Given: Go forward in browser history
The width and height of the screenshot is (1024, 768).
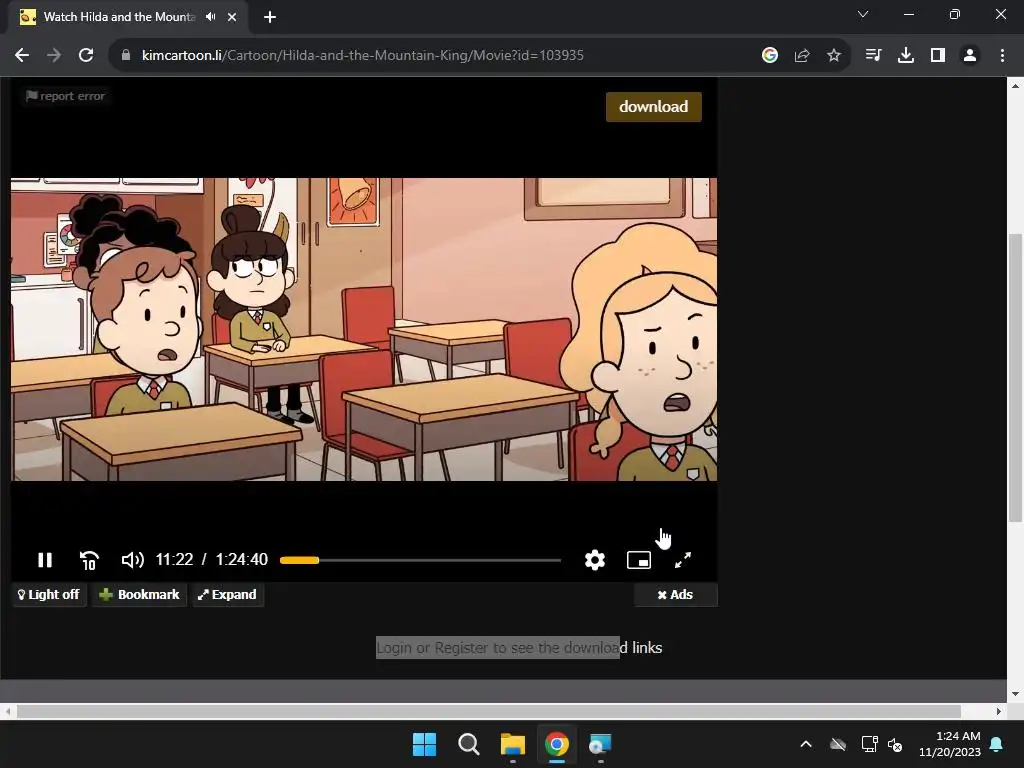Looking at the screenshot, I should click(54, 55).
